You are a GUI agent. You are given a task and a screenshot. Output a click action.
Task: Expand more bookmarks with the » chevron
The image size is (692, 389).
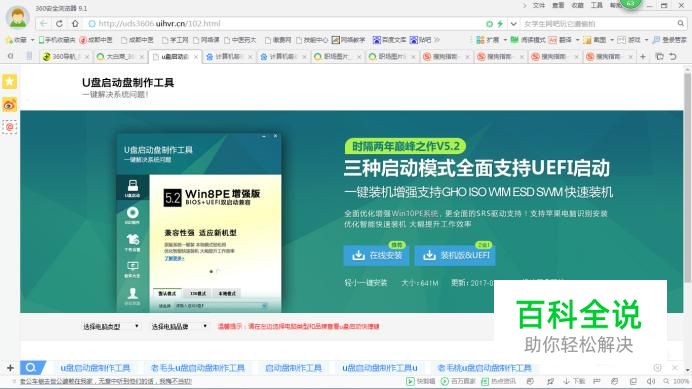(437, 40)
